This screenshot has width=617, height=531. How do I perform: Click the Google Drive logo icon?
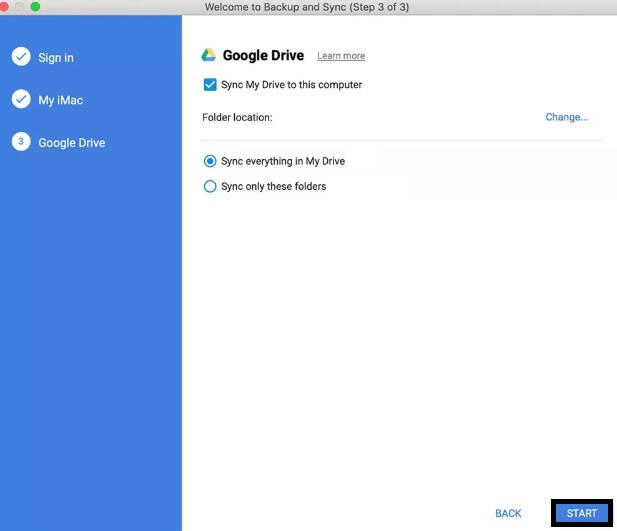pyautogui.click(x=209, y=55)
